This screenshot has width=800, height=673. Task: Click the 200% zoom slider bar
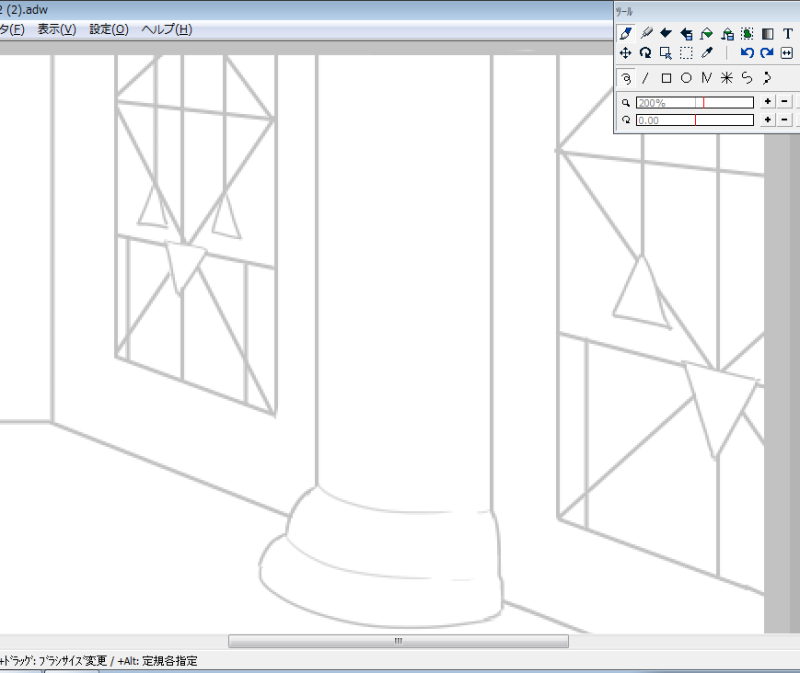695,103
